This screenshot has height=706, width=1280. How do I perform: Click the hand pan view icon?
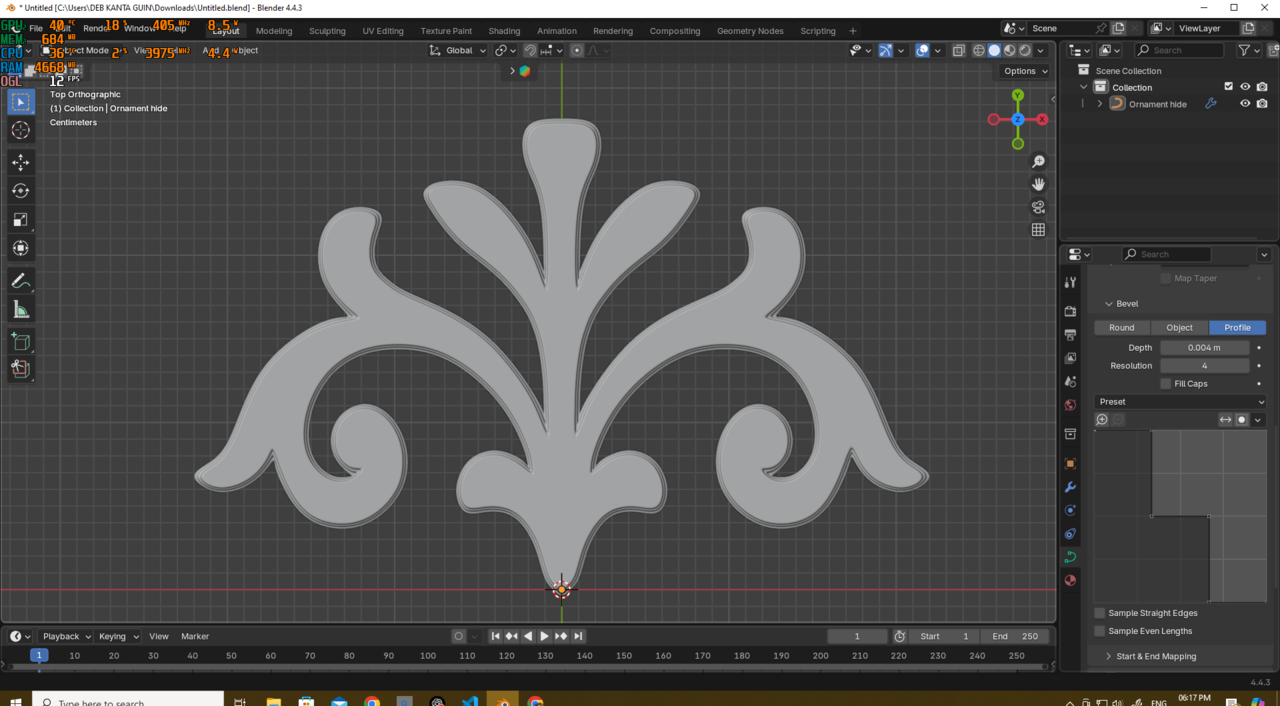point(1038,184)
